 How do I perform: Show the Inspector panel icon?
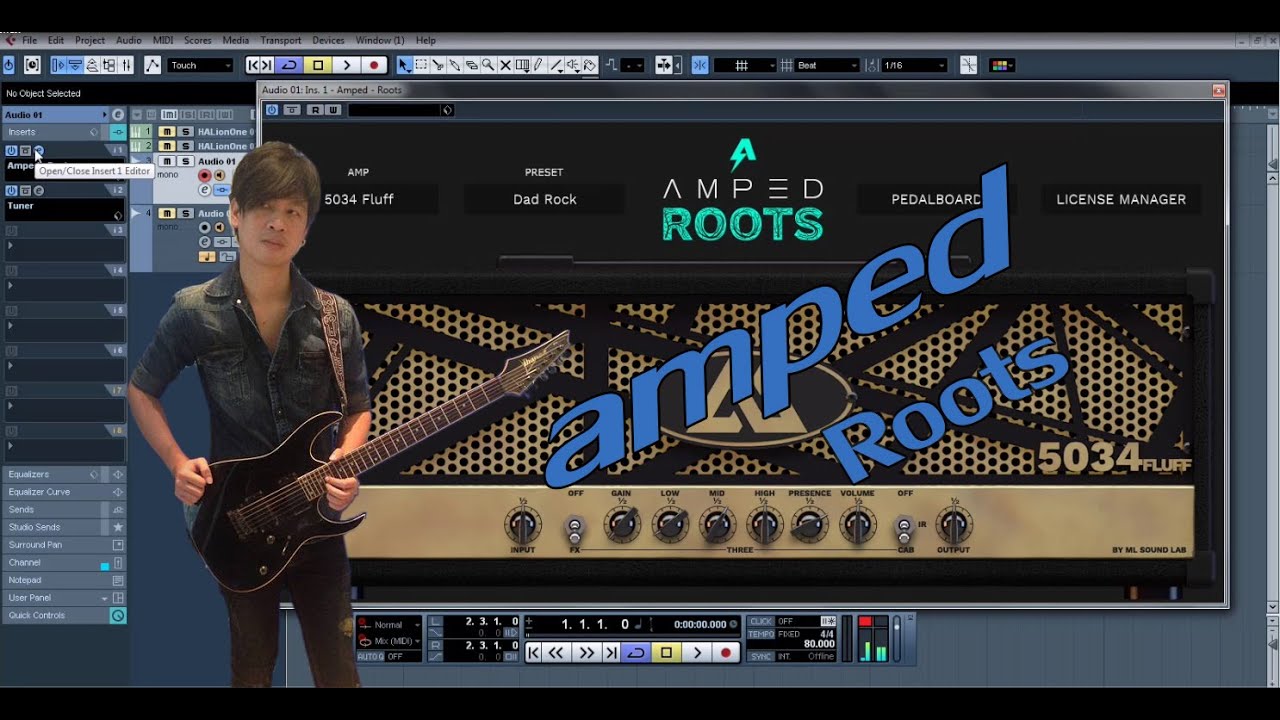click(x=59, y=65)
